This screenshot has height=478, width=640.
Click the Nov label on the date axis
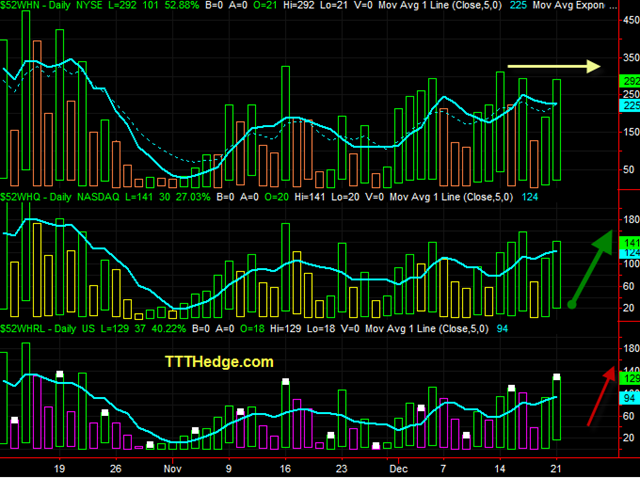coord(172,469)
